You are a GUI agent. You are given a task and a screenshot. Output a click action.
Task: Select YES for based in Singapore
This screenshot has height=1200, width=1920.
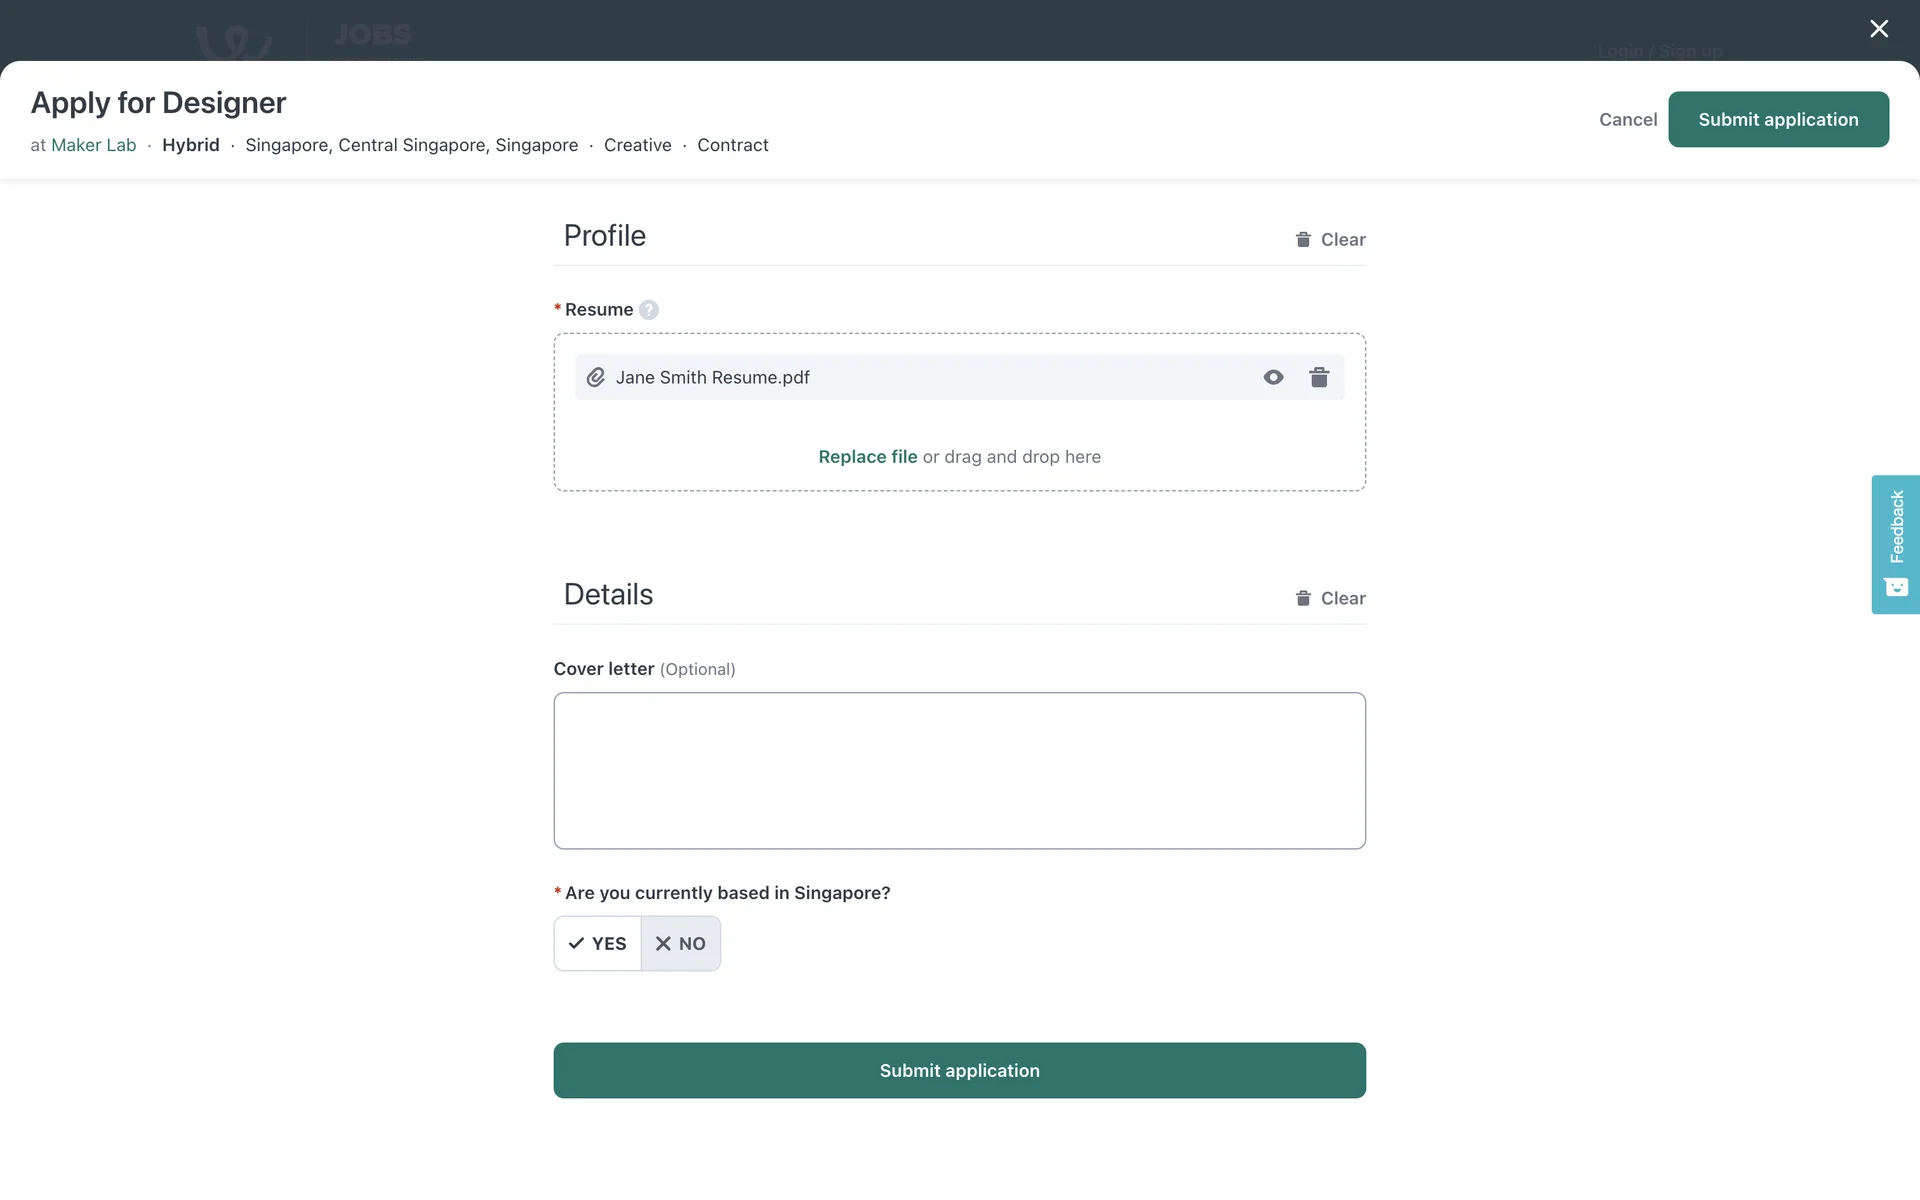(x=598, y=943)
